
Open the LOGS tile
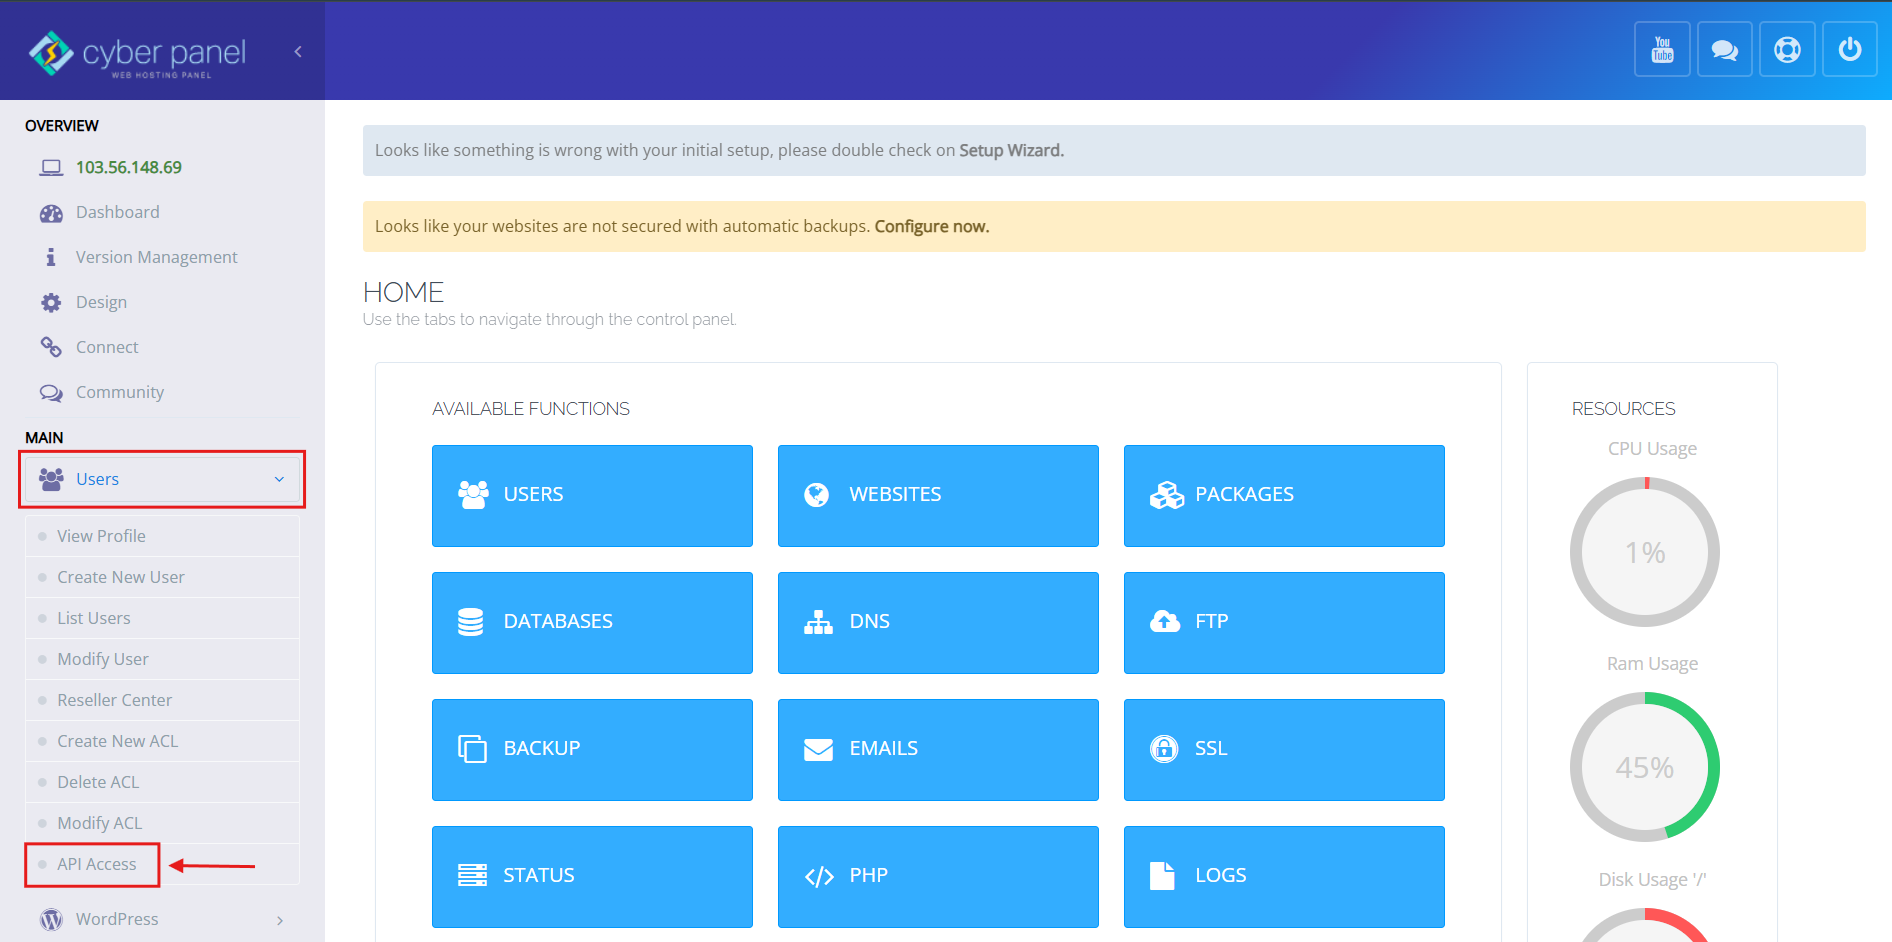click(x=1283, y=875)
